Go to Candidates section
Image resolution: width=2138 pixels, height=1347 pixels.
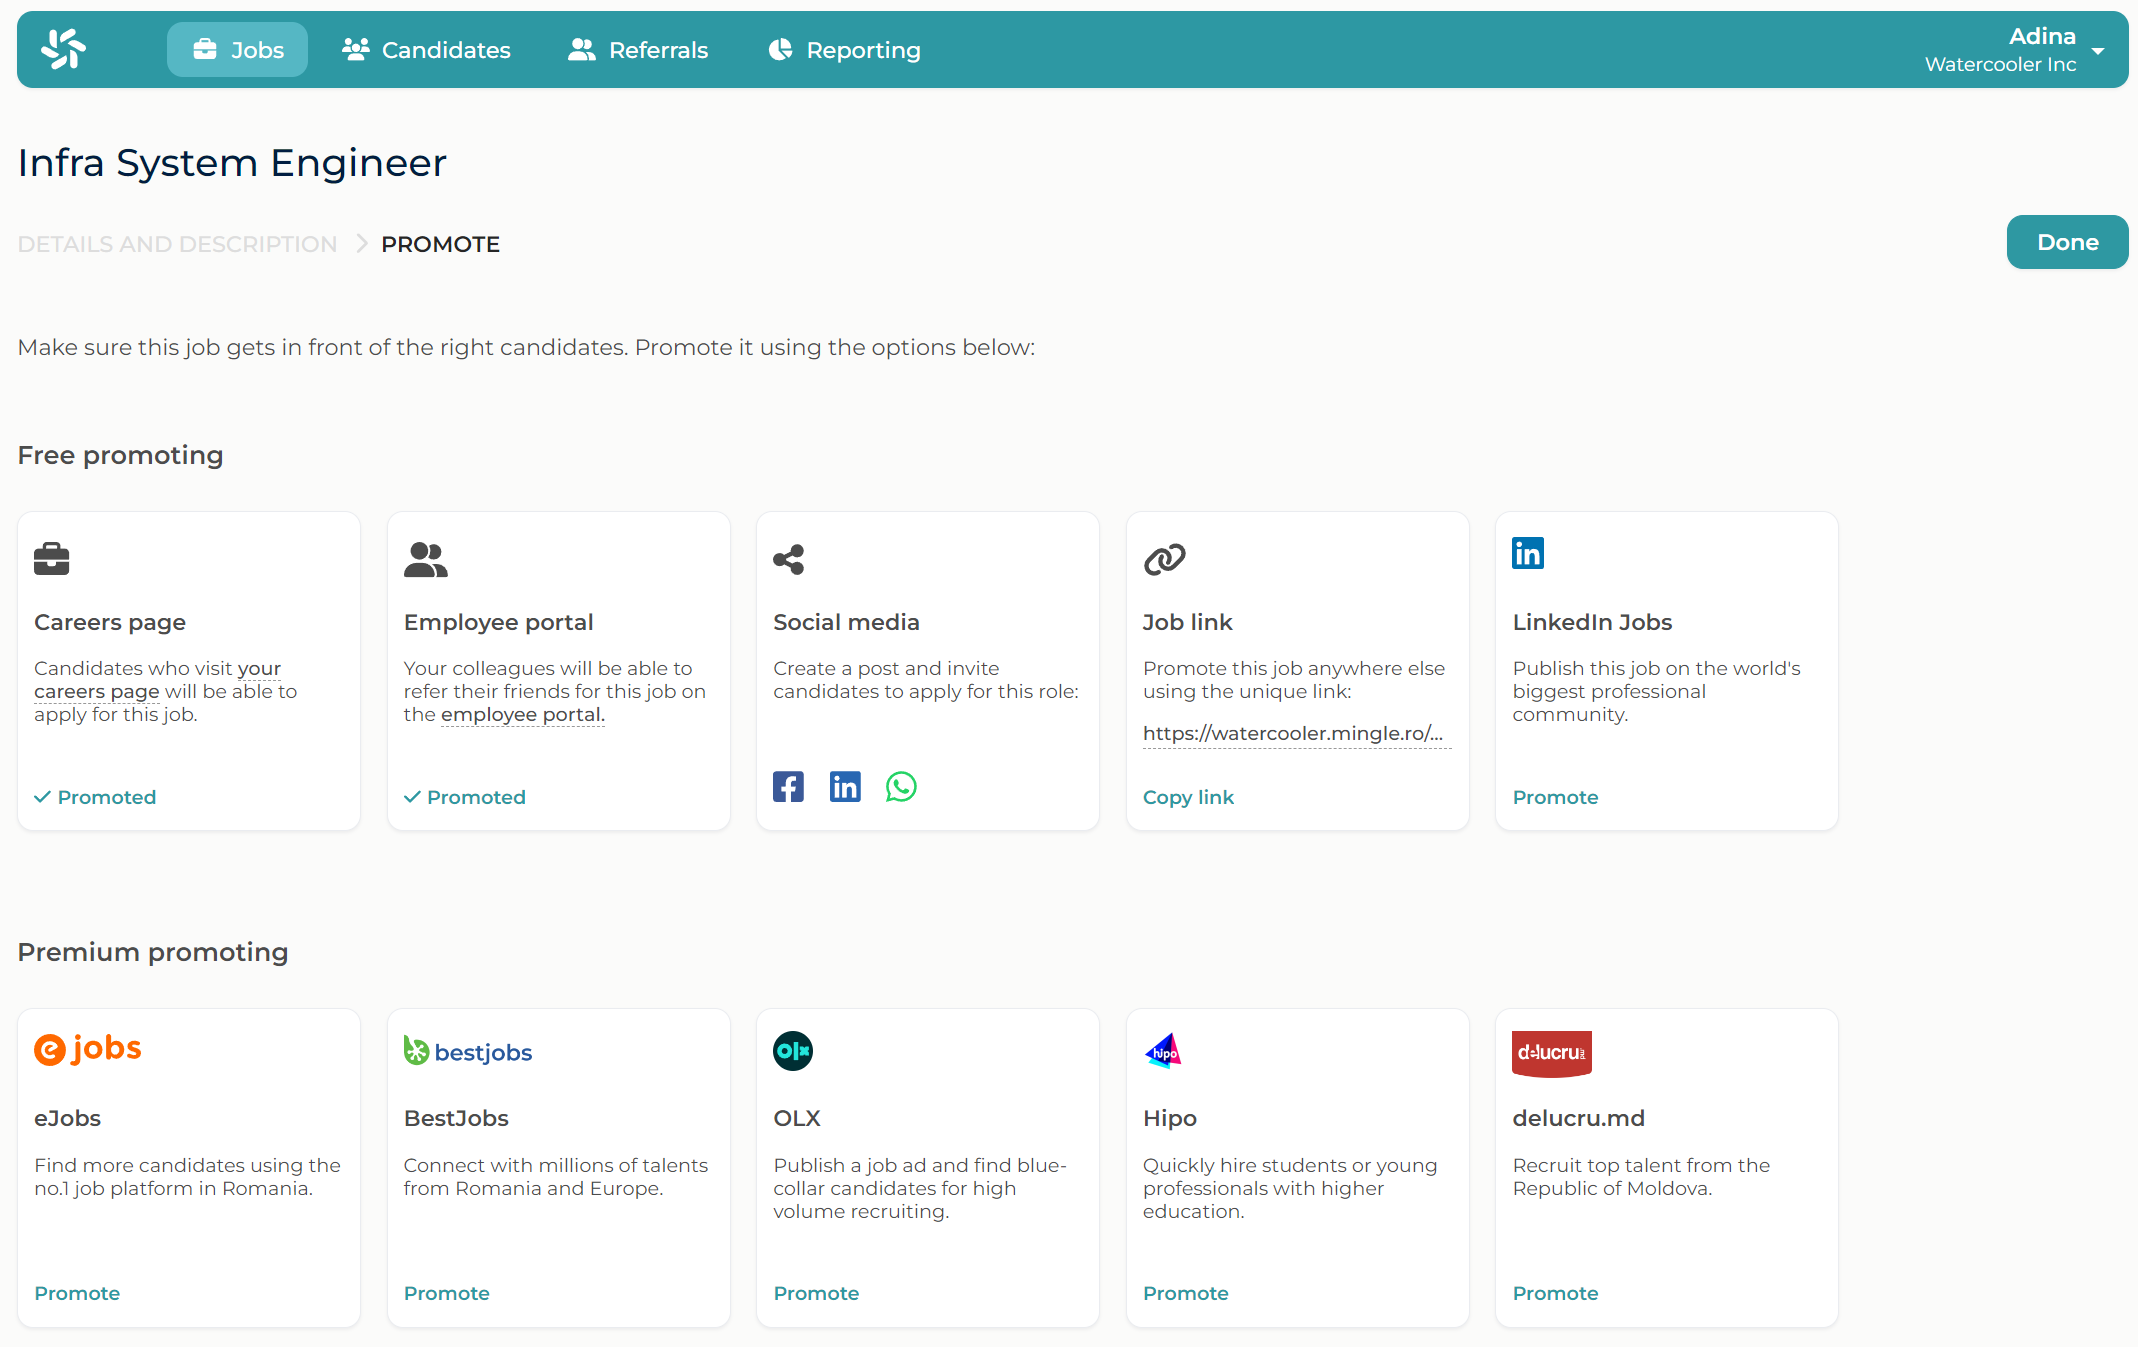(426, 50)
